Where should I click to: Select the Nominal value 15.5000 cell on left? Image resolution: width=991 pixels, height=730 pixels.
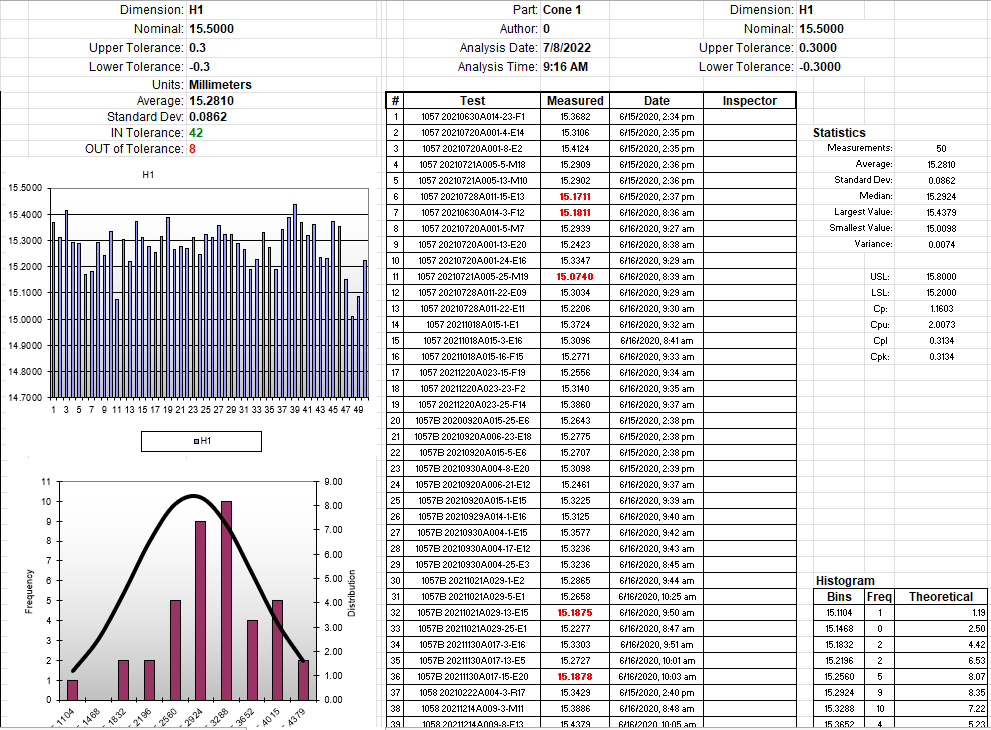(211, 29)
